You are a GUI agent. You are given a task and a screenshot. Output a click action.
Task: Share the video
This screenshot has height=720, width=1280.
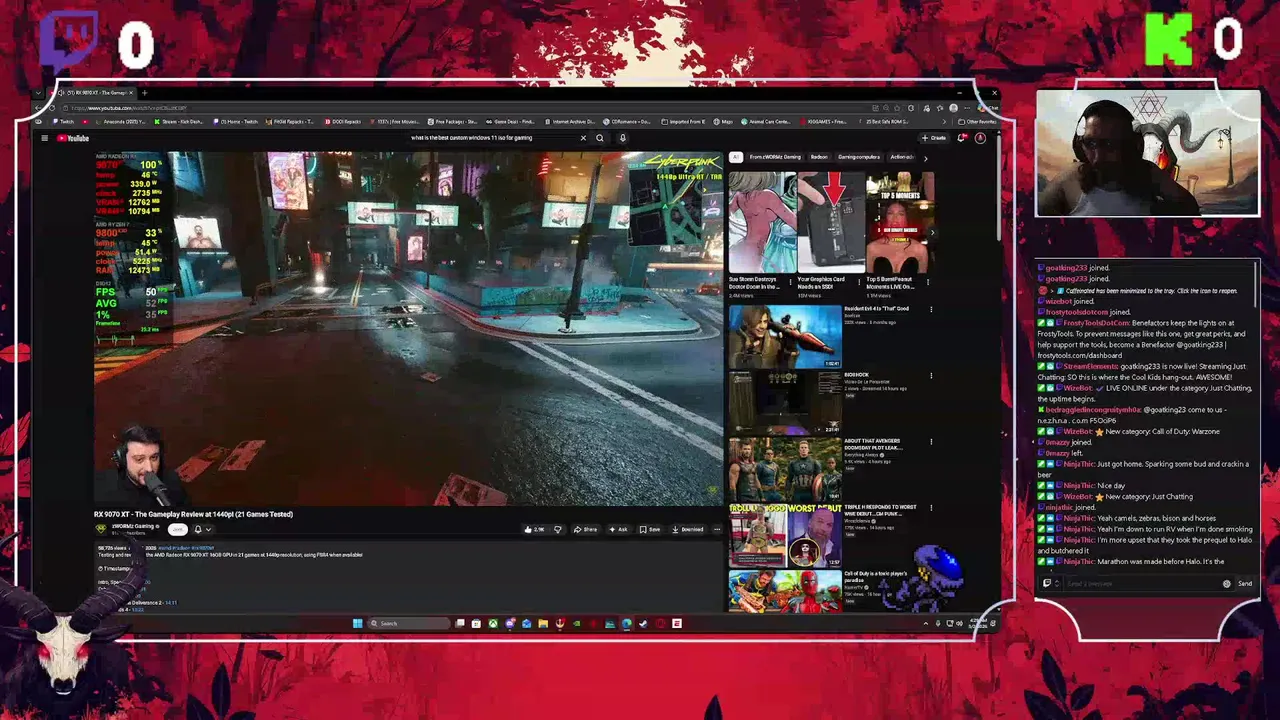587,529
